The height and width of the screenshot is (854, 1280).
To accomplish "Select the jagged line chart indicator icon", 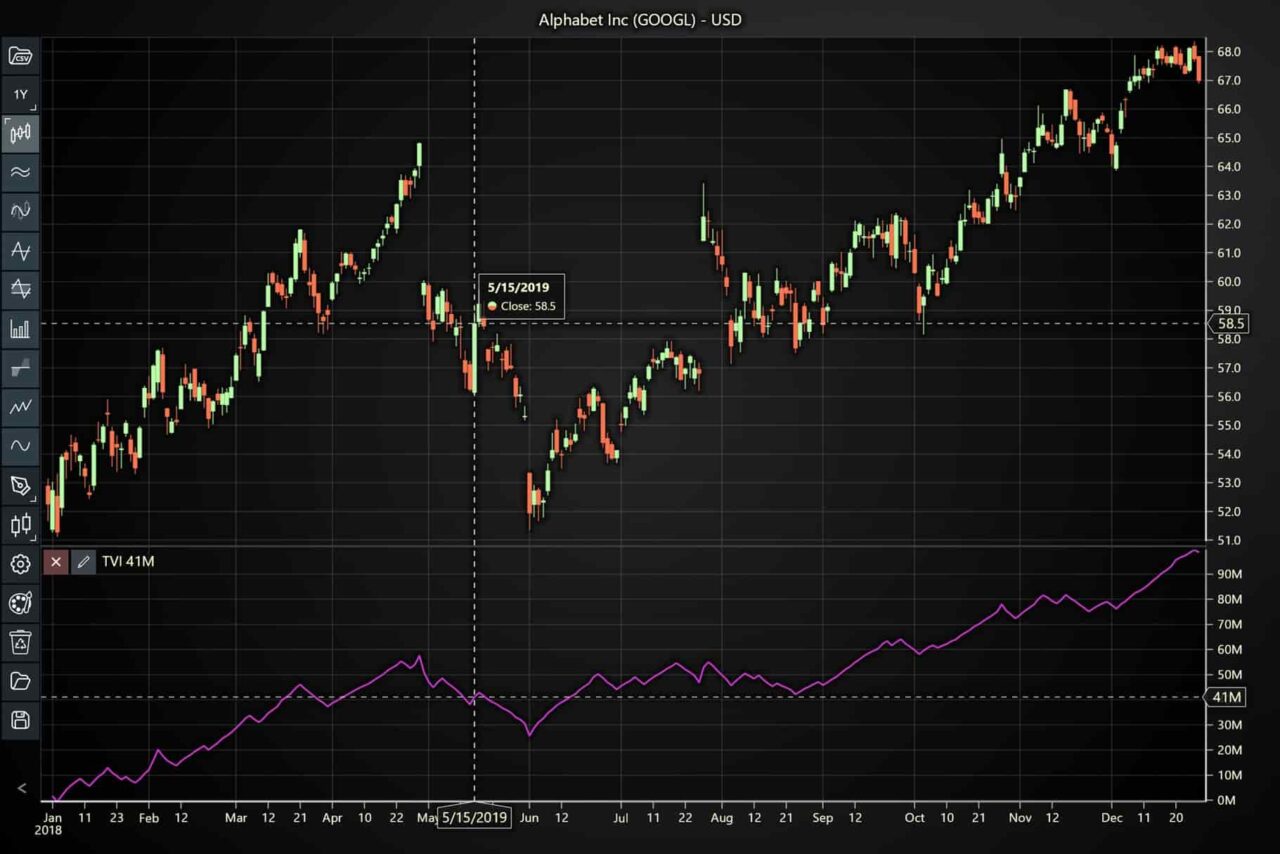I will click(20, 407).
